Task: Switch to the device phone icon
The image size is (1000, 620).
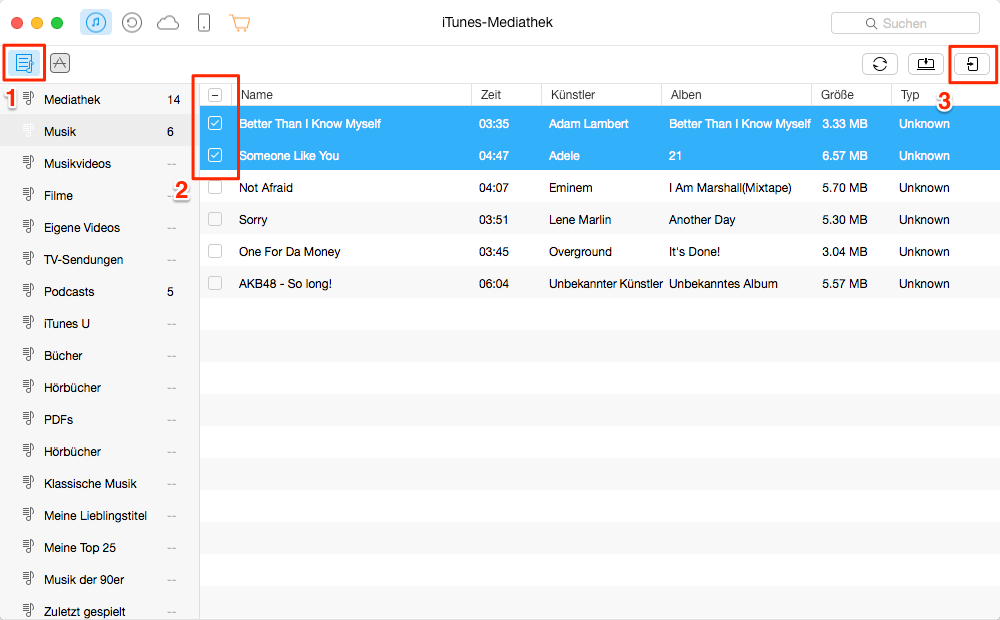Action: pos(203,24)
